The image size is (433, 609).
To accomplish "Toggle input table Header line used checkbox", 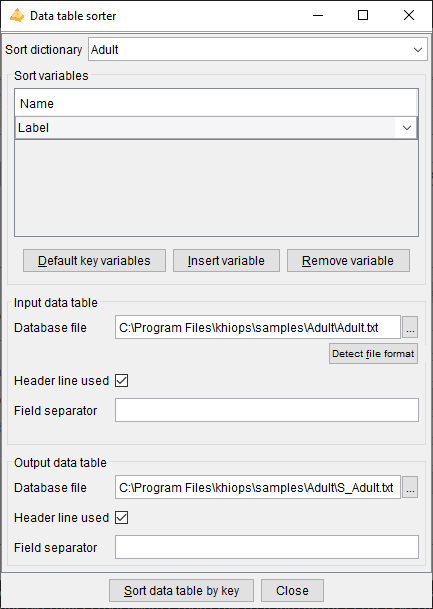I will (x=122, y=381).
